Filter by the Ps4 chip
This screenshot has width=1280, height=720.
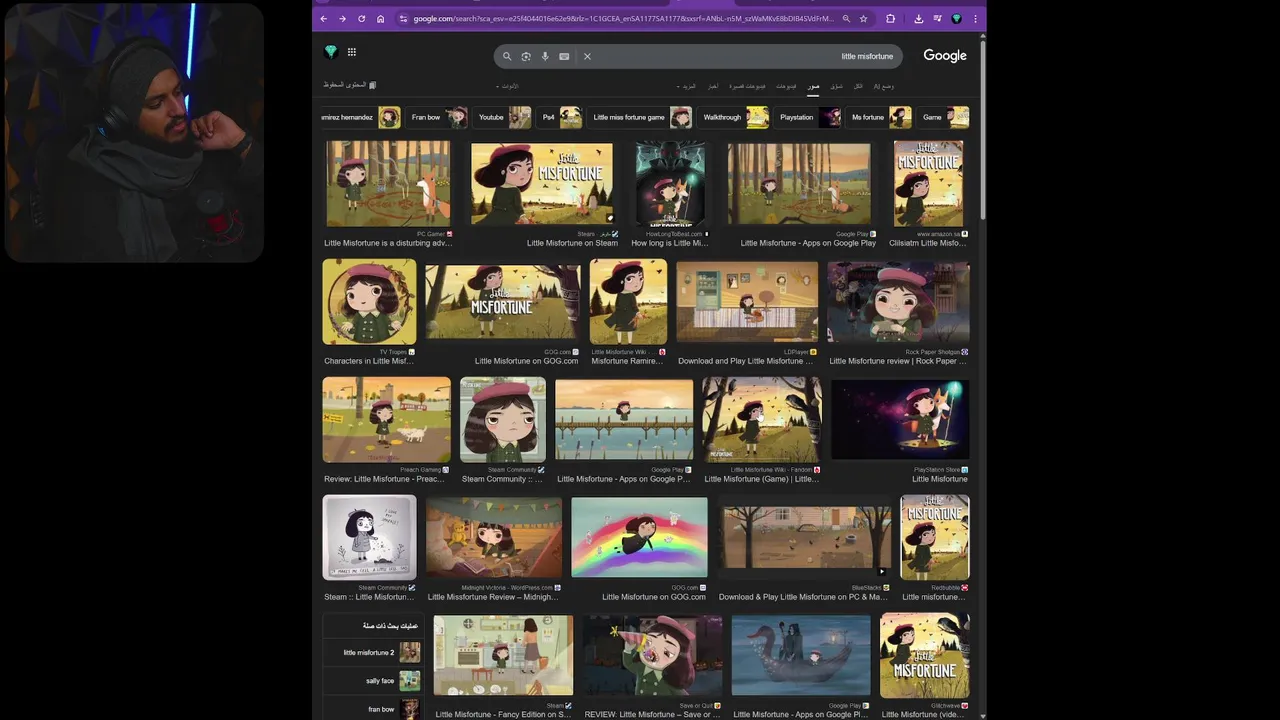tap(559, 117)
